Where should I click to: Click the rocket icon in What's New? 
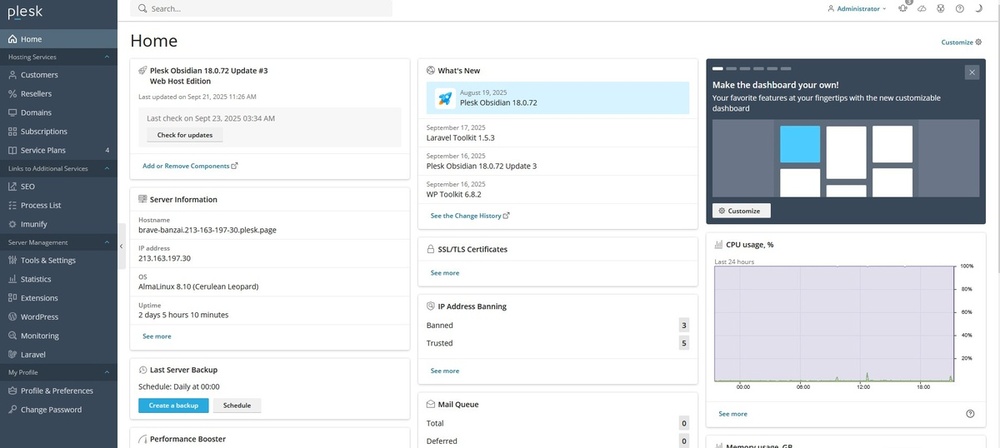pos(445,98)
